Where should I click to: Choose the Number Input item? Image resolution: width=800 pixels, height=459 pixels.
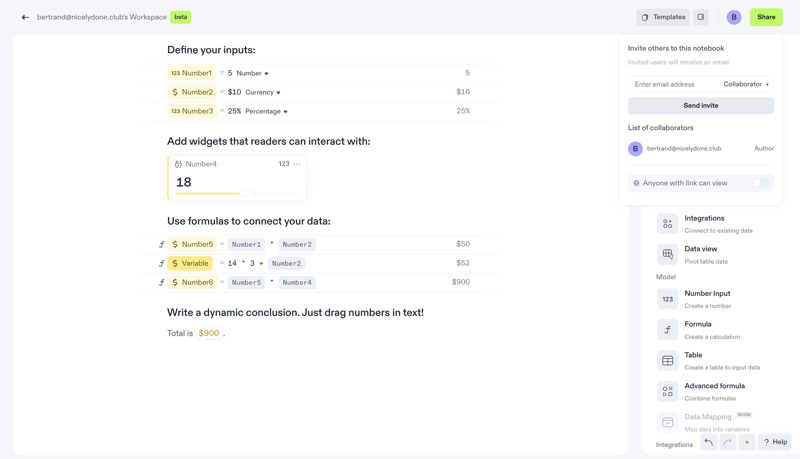click(x=717, y=299)
